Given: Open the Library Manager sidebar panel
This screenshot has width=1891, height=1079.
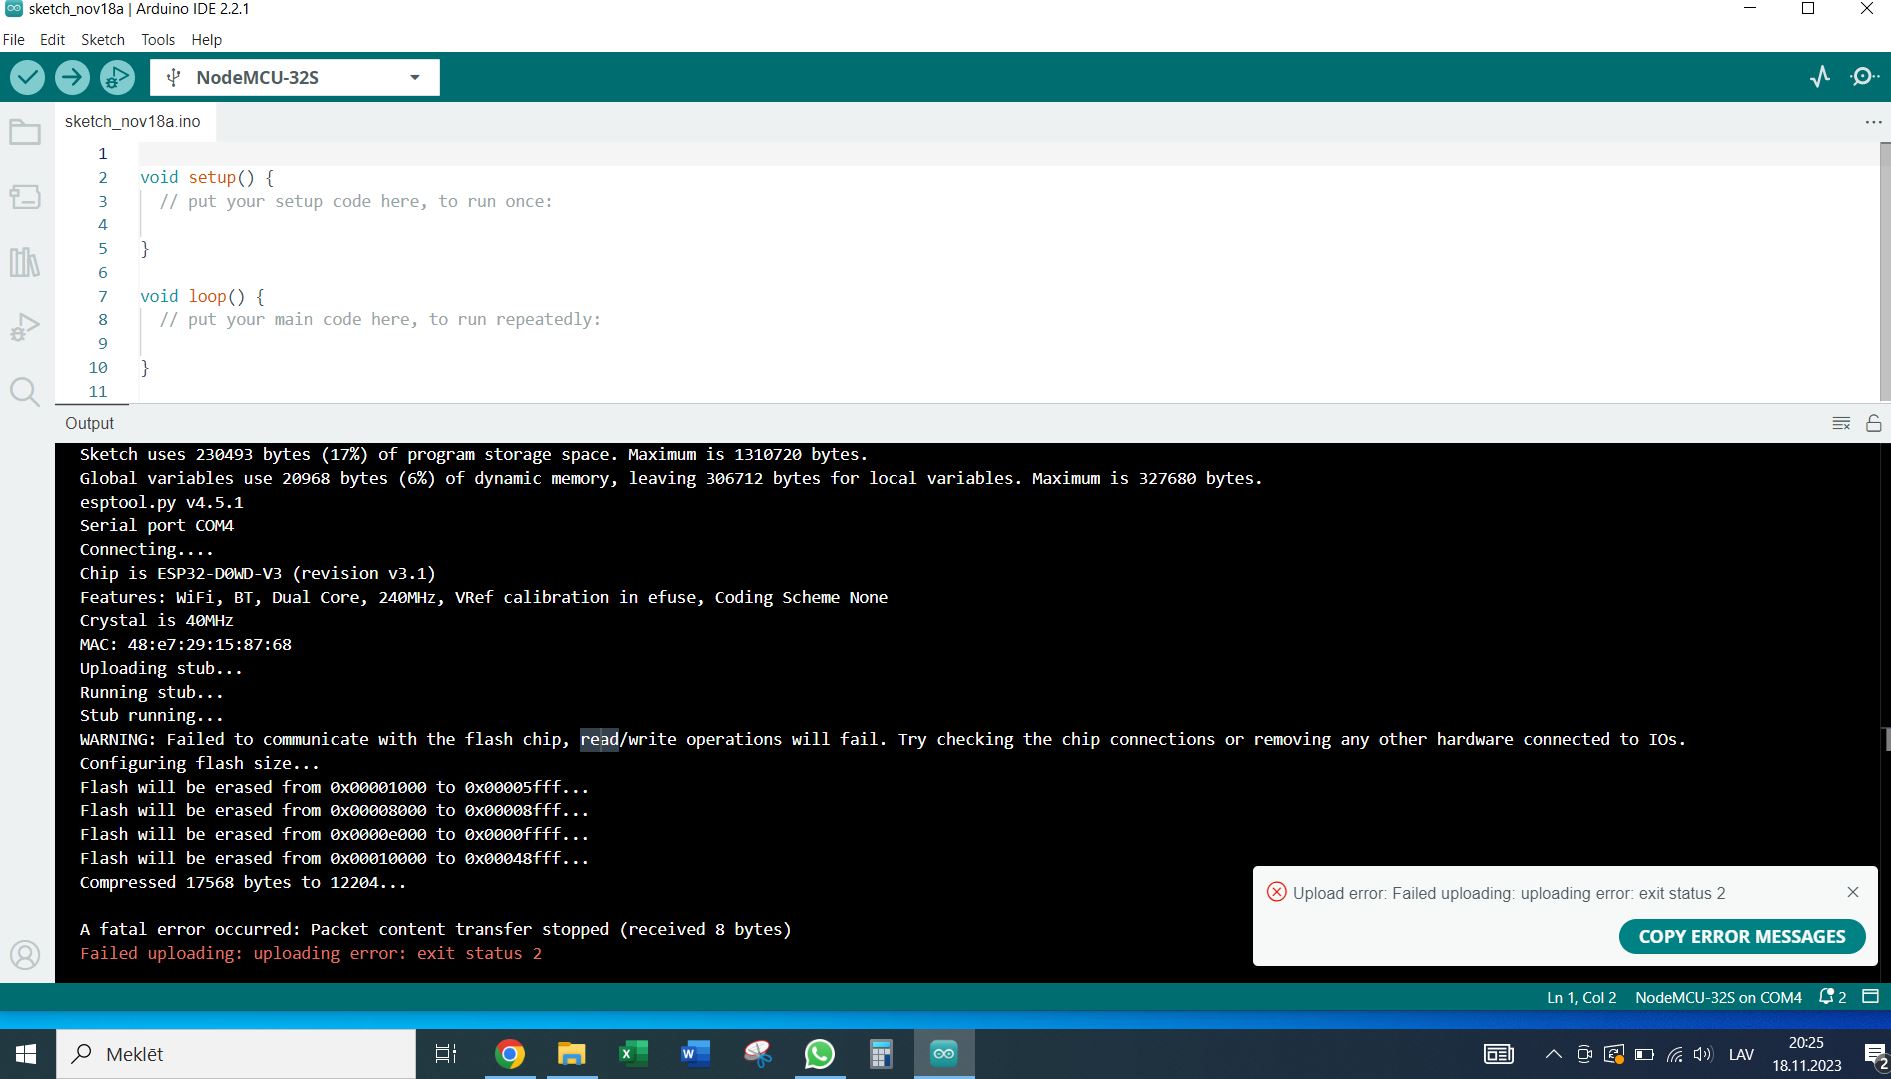Looking at the screenshot, I should [25, 262].
